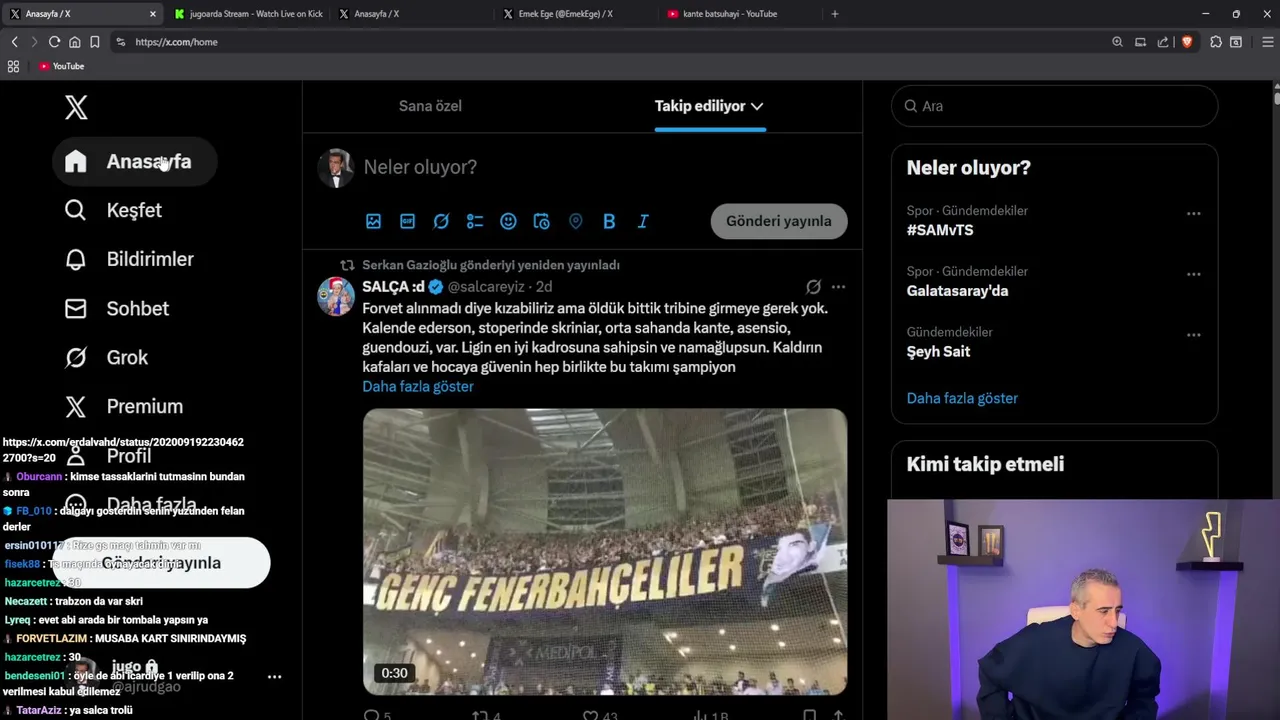
Task: Open the Galatasaray'da trend
Action: tap(957, 291)
